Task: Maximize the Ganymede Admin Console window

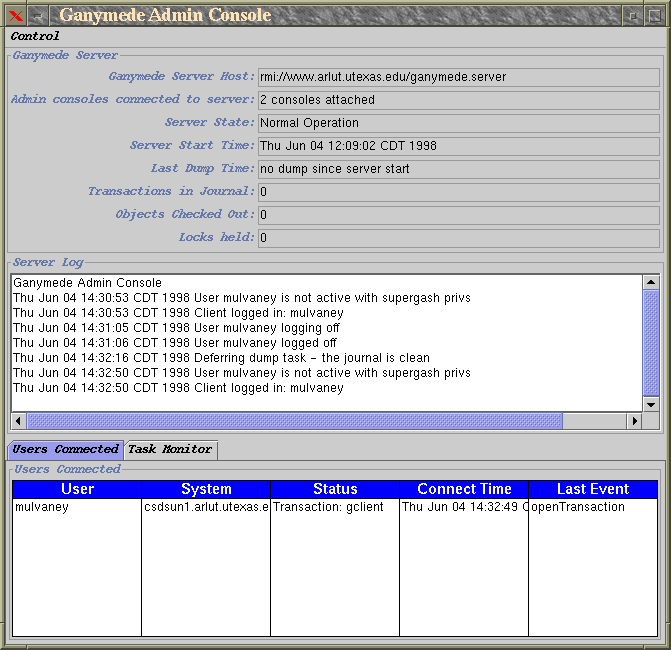Action: [x=654, y=15]
